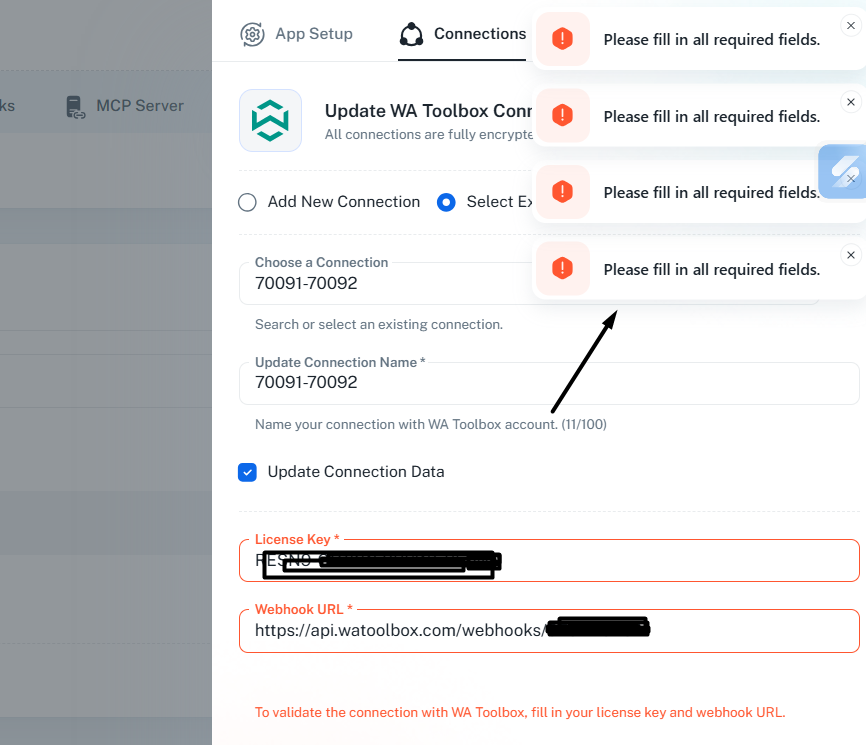Click the Connections tab's circular node icon
The width and height of the screenshot is (866, 745).
411,34
